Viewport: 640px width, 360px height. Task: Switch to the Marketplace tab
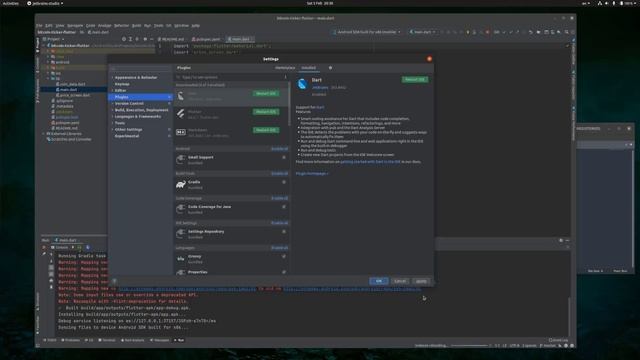(x=285, y=68)
